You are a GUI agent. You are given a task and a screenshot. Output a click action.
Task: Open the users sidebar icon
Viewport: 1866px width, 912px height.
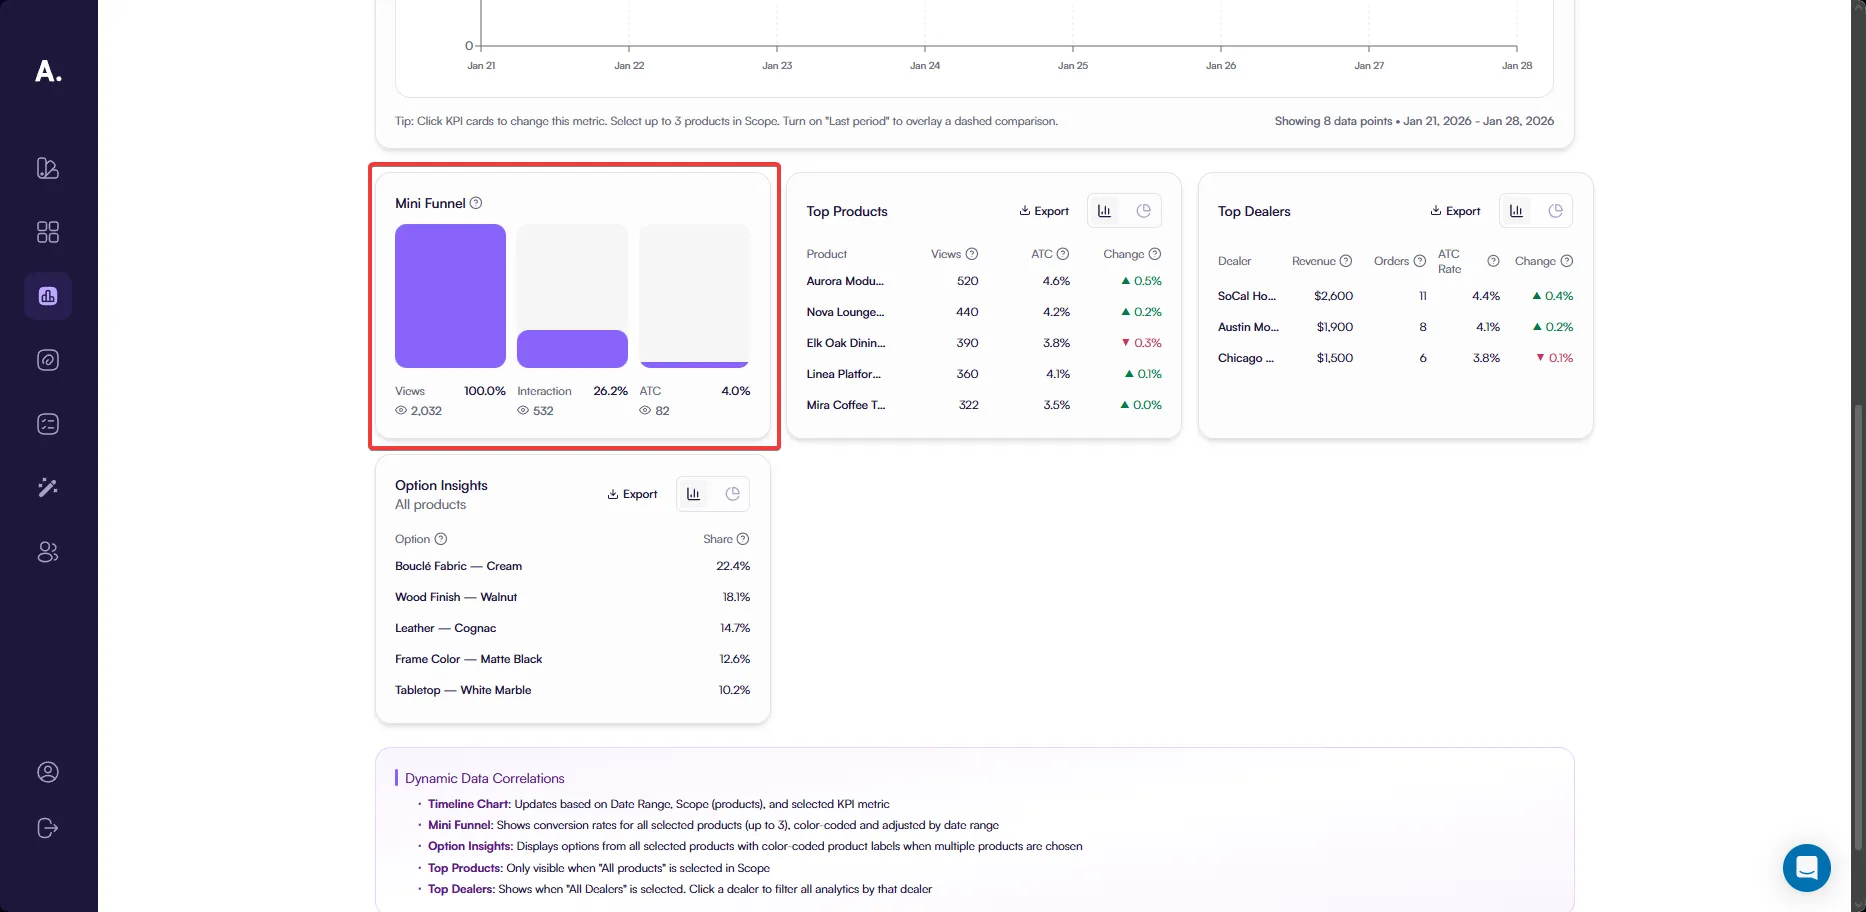[x=48, y=552]
